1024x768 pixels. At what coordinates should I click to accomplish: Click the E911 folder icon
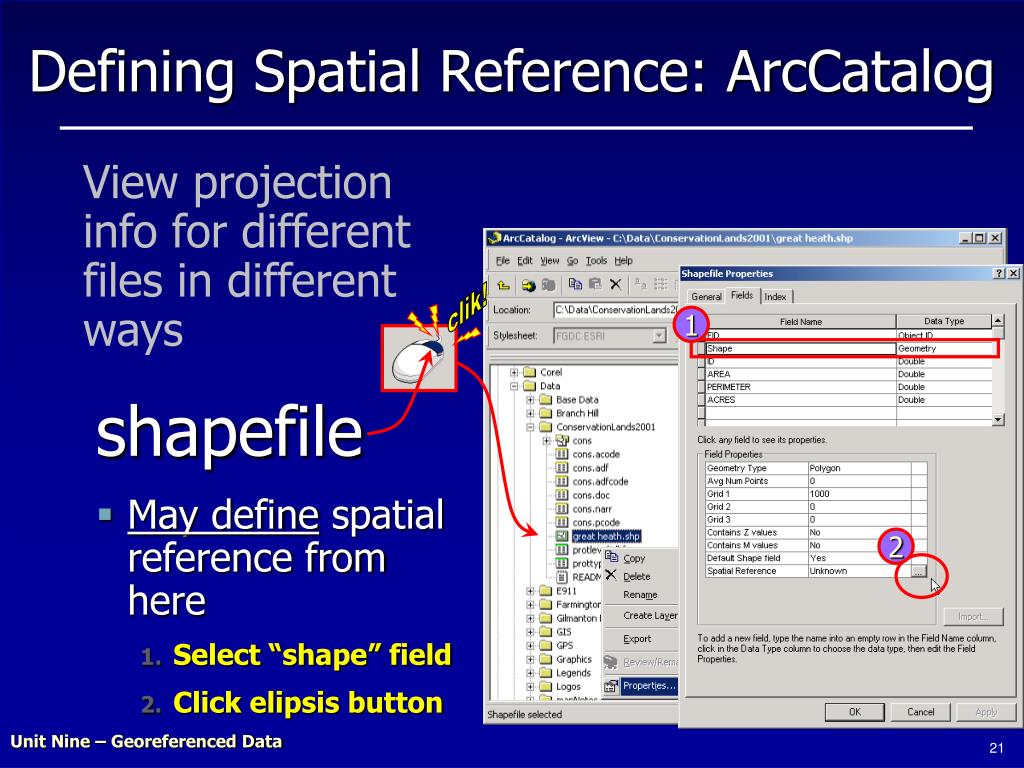tap(546, 591)
